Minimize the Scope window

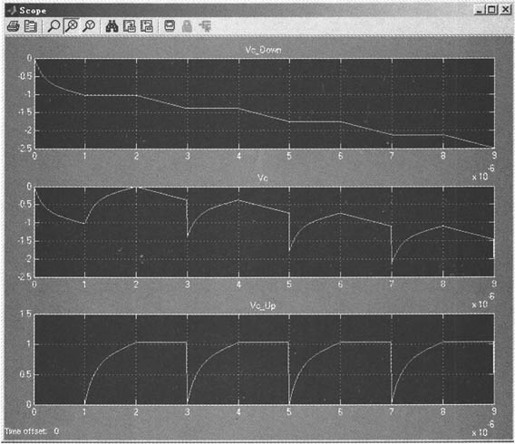coord(480,10)
